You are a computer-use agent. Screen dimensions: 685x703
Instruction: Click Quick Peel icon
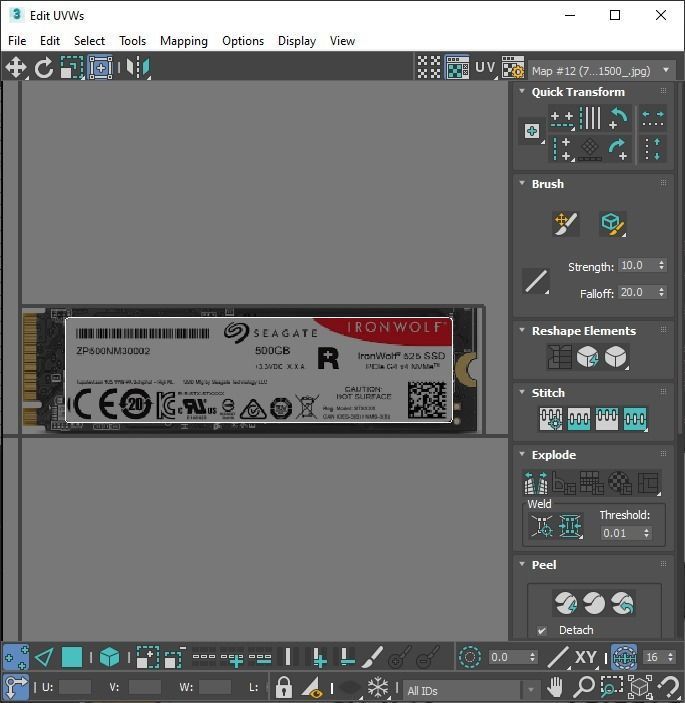566,603
